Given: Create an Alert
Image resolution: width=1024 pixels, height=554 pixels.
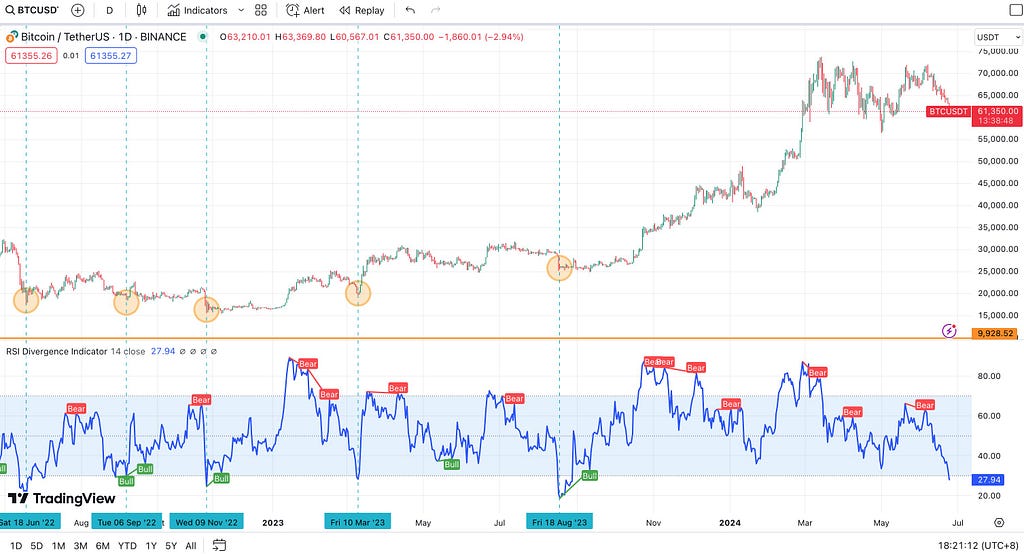Looking at the screenshot, I should 305,10.
